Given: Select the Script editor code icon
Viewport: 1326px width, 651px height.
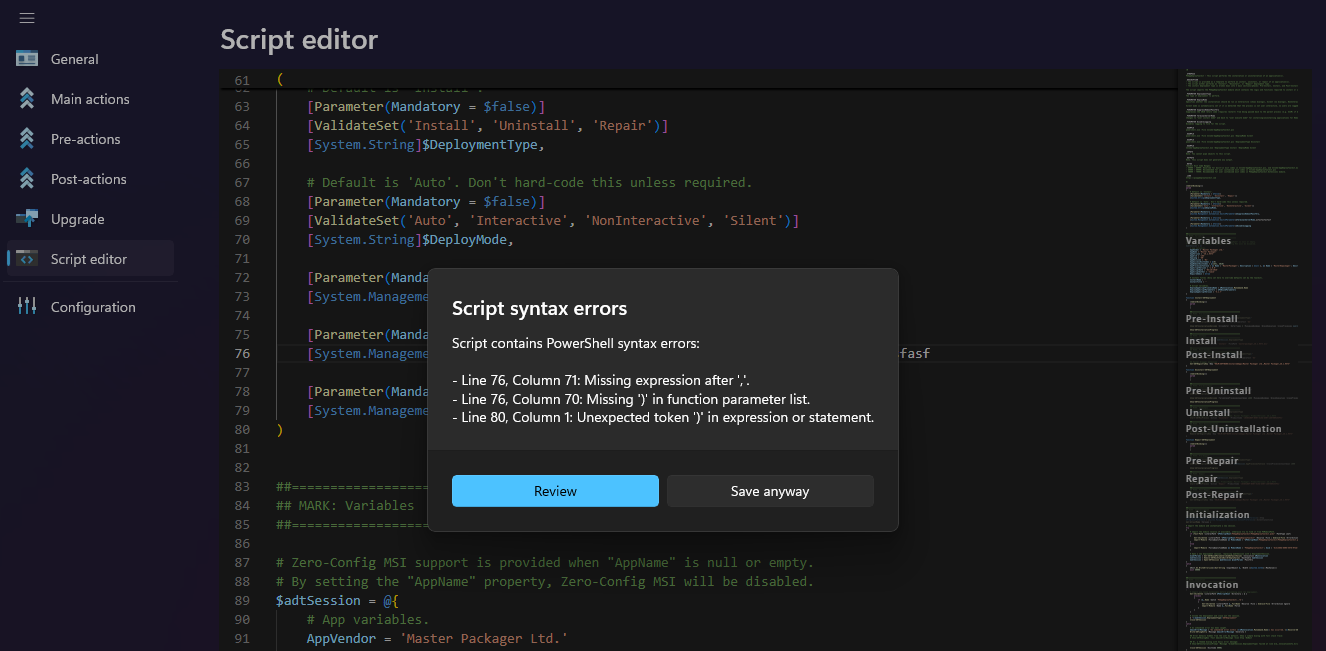Looking at the screenshot, I should click(x=27, y=258).
